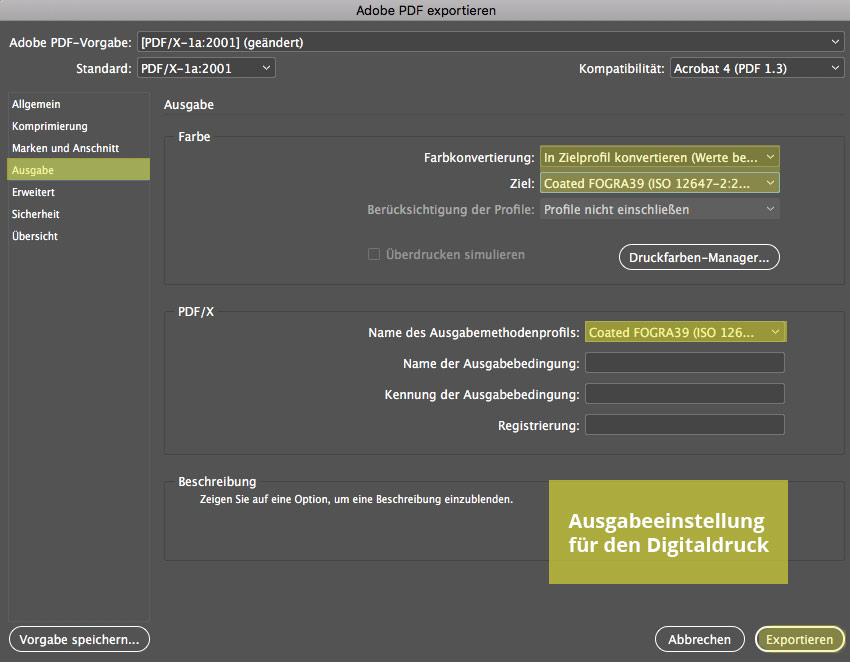Open the Ziel Coated FOGRA39 dropdown
This screenshot has width=850, height=662.
tap(660, 183)
